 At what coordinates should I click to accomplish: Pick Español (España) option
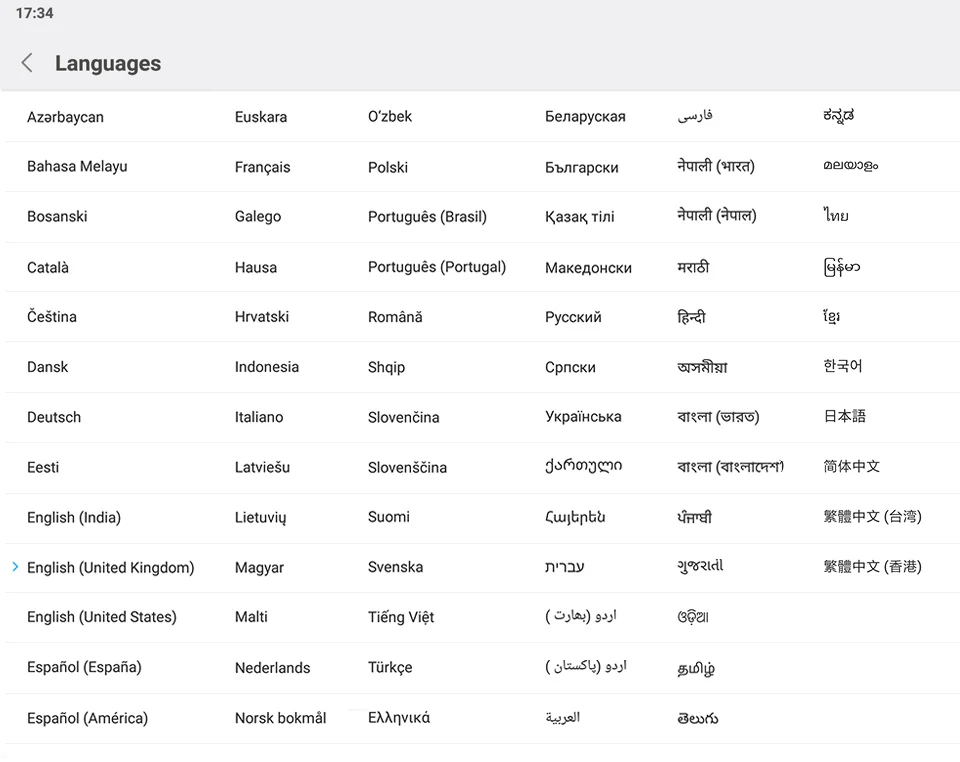point(84,667)
